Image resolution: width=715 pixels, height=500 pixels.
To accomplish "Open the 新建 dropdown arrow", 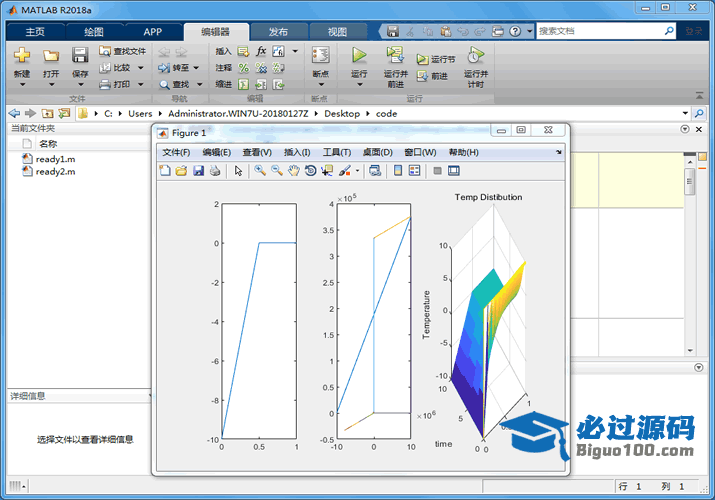I will pyautogui.click(x=21, y=85).
